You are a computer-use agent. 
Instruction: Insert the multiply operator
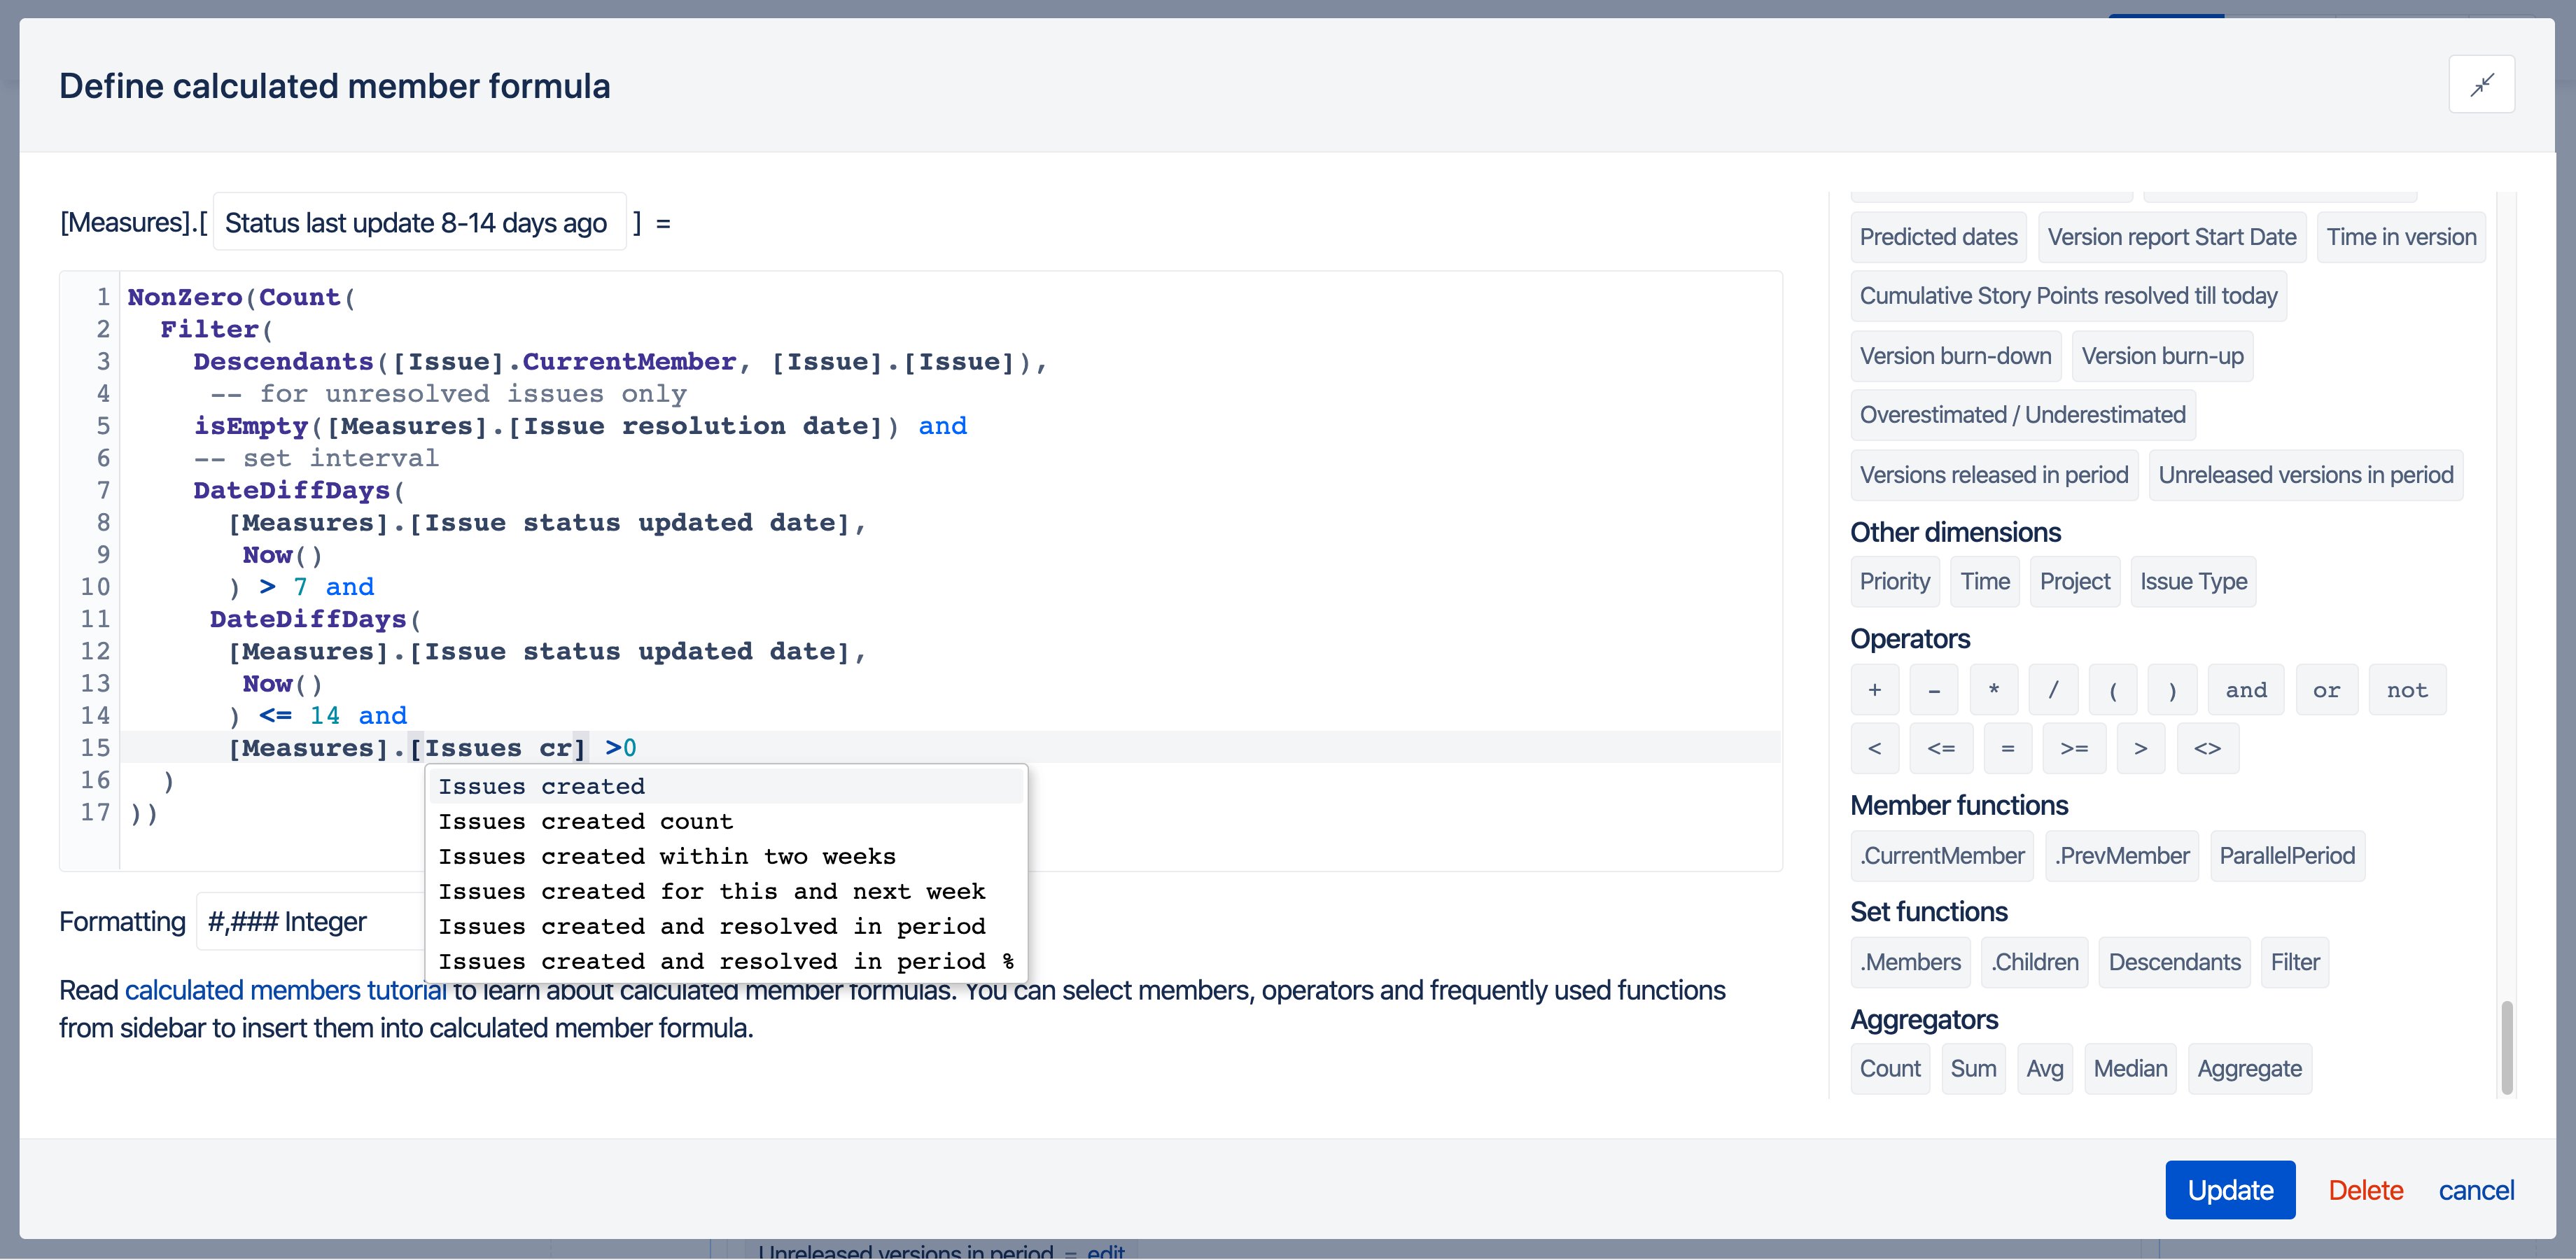coord(1993,690)
